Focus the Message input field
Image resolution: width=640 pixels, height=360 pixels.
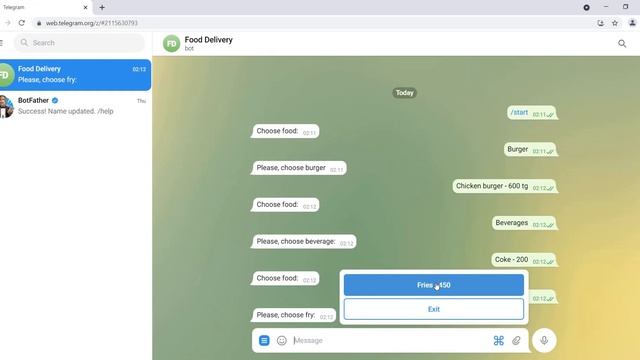(x=391, y=340)
